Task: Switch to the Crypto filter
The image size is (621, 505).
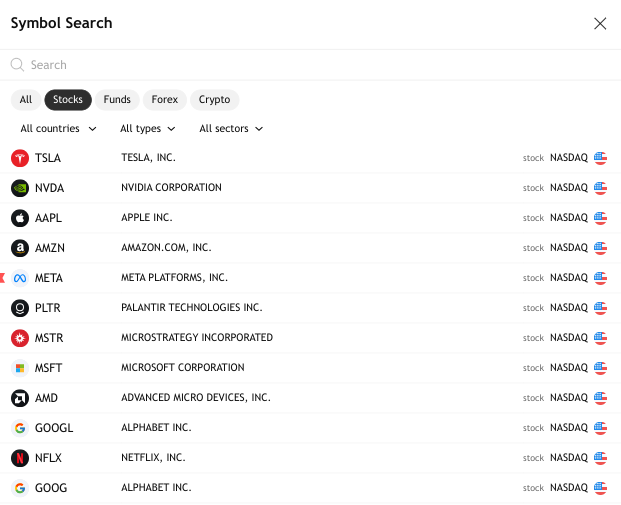Action: [x=214, y=100]
